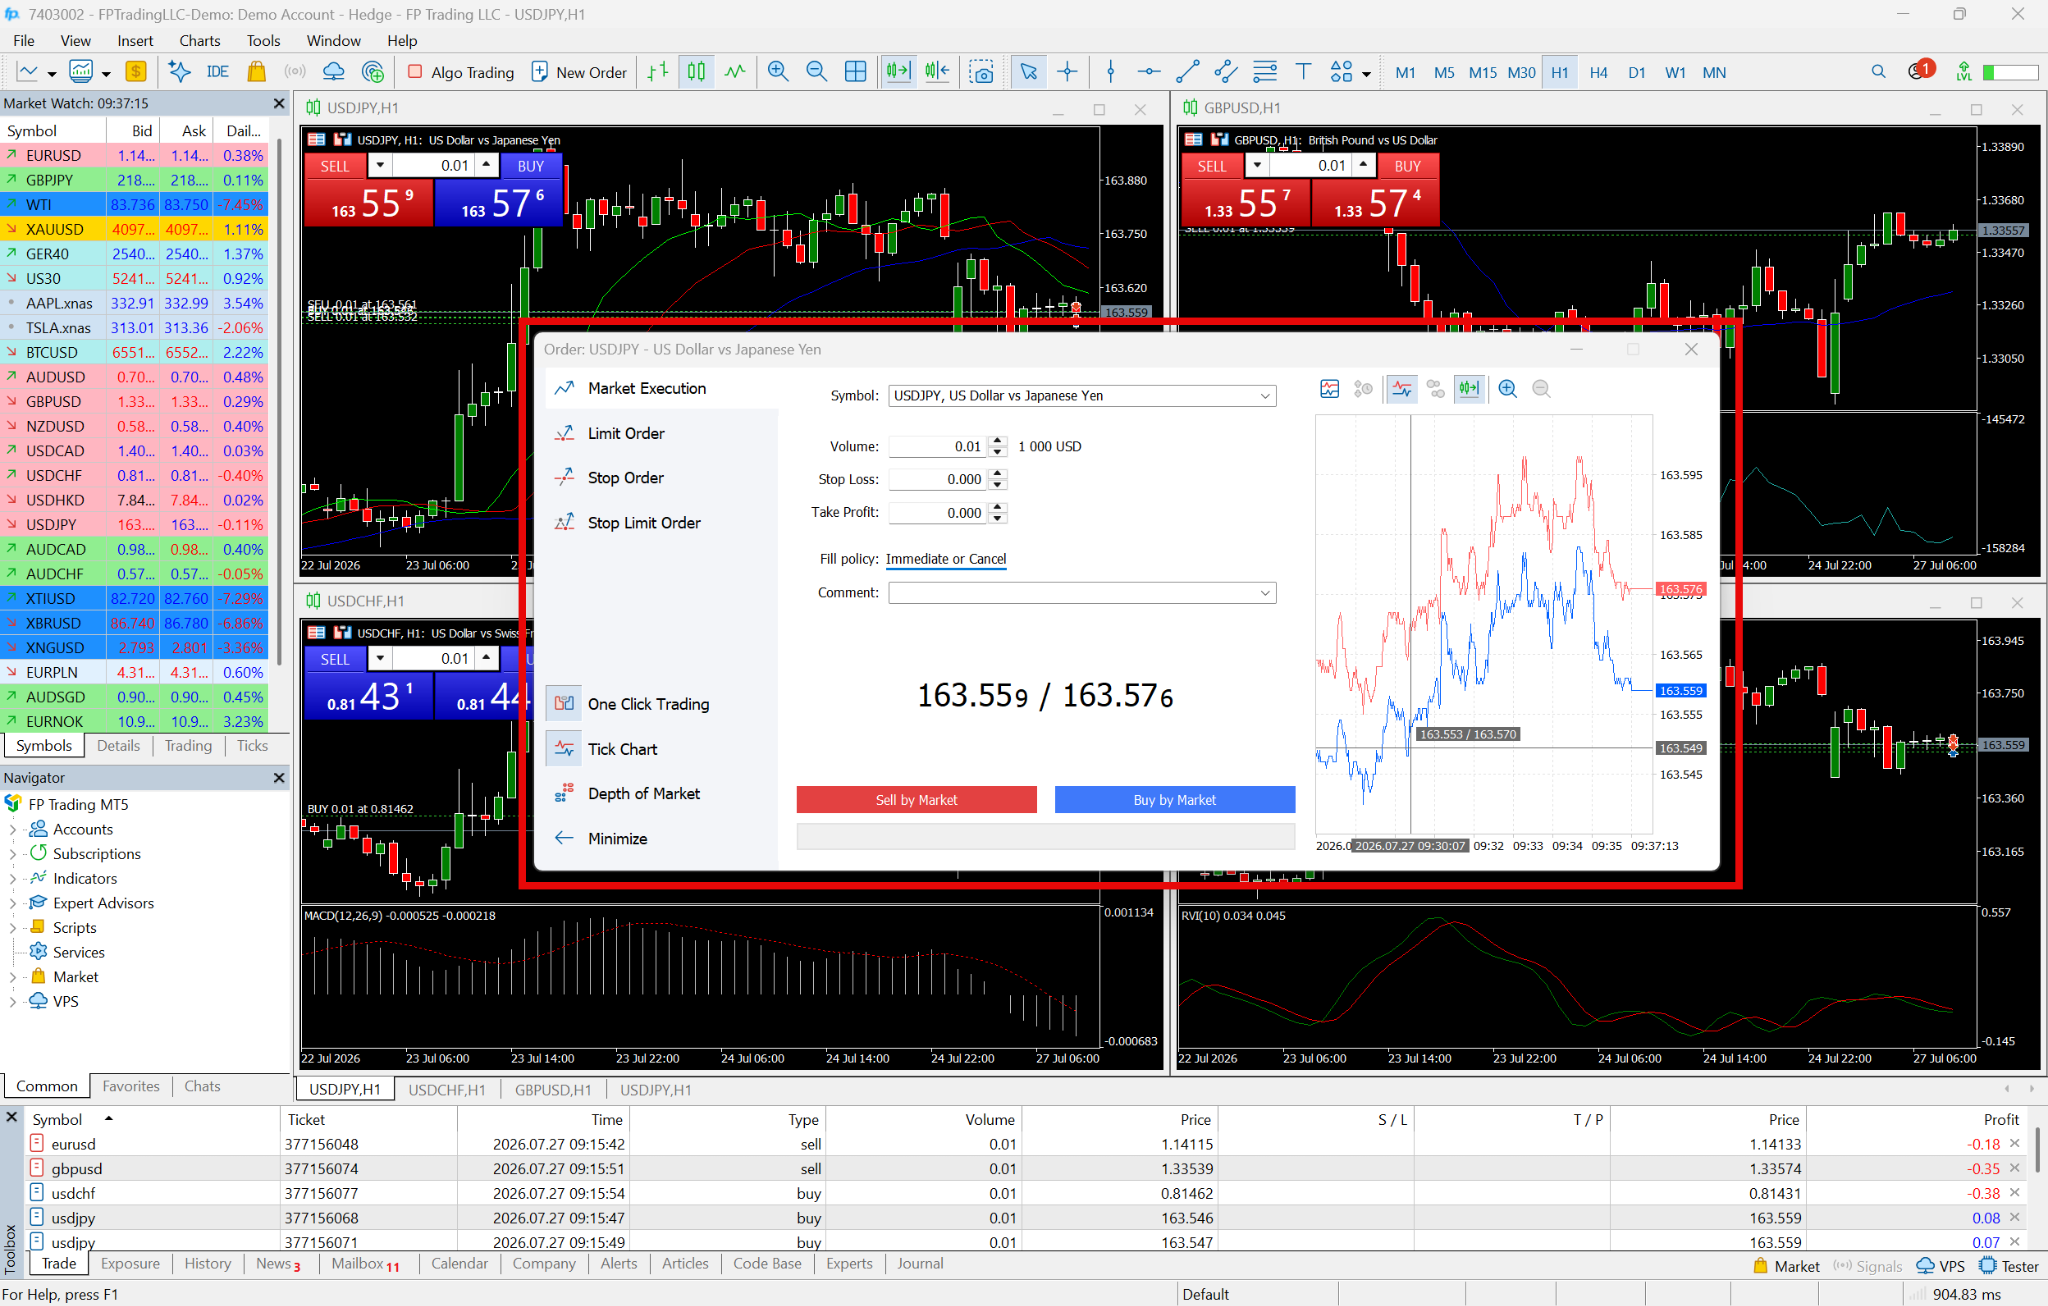The width and height of the screenshot is (2048, 1306).
Task: Expand the Accounts node in Navigator
Action: point(12,830)
